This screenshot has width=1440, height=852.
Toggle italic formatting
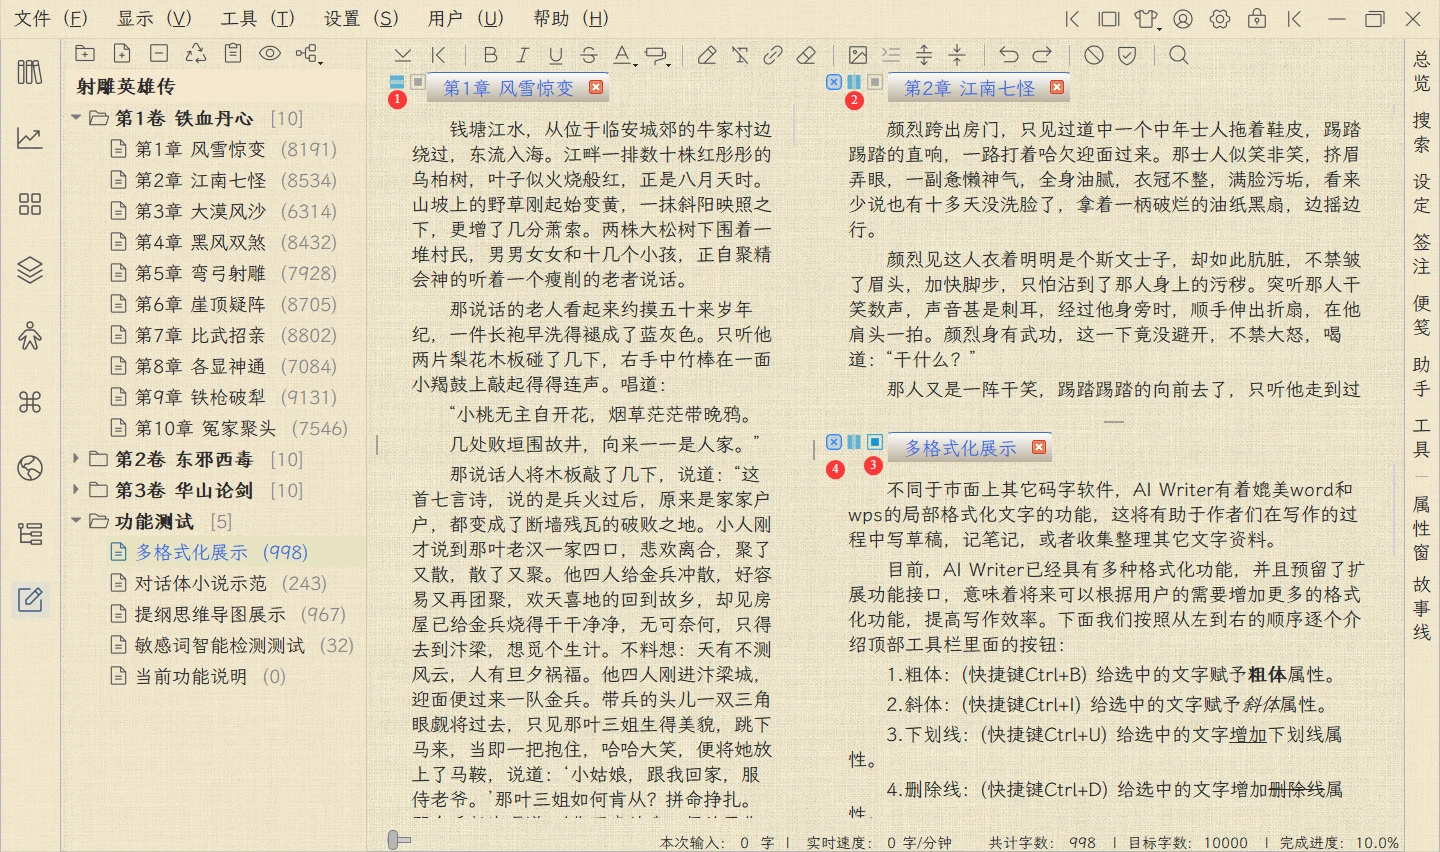point(523,55)
